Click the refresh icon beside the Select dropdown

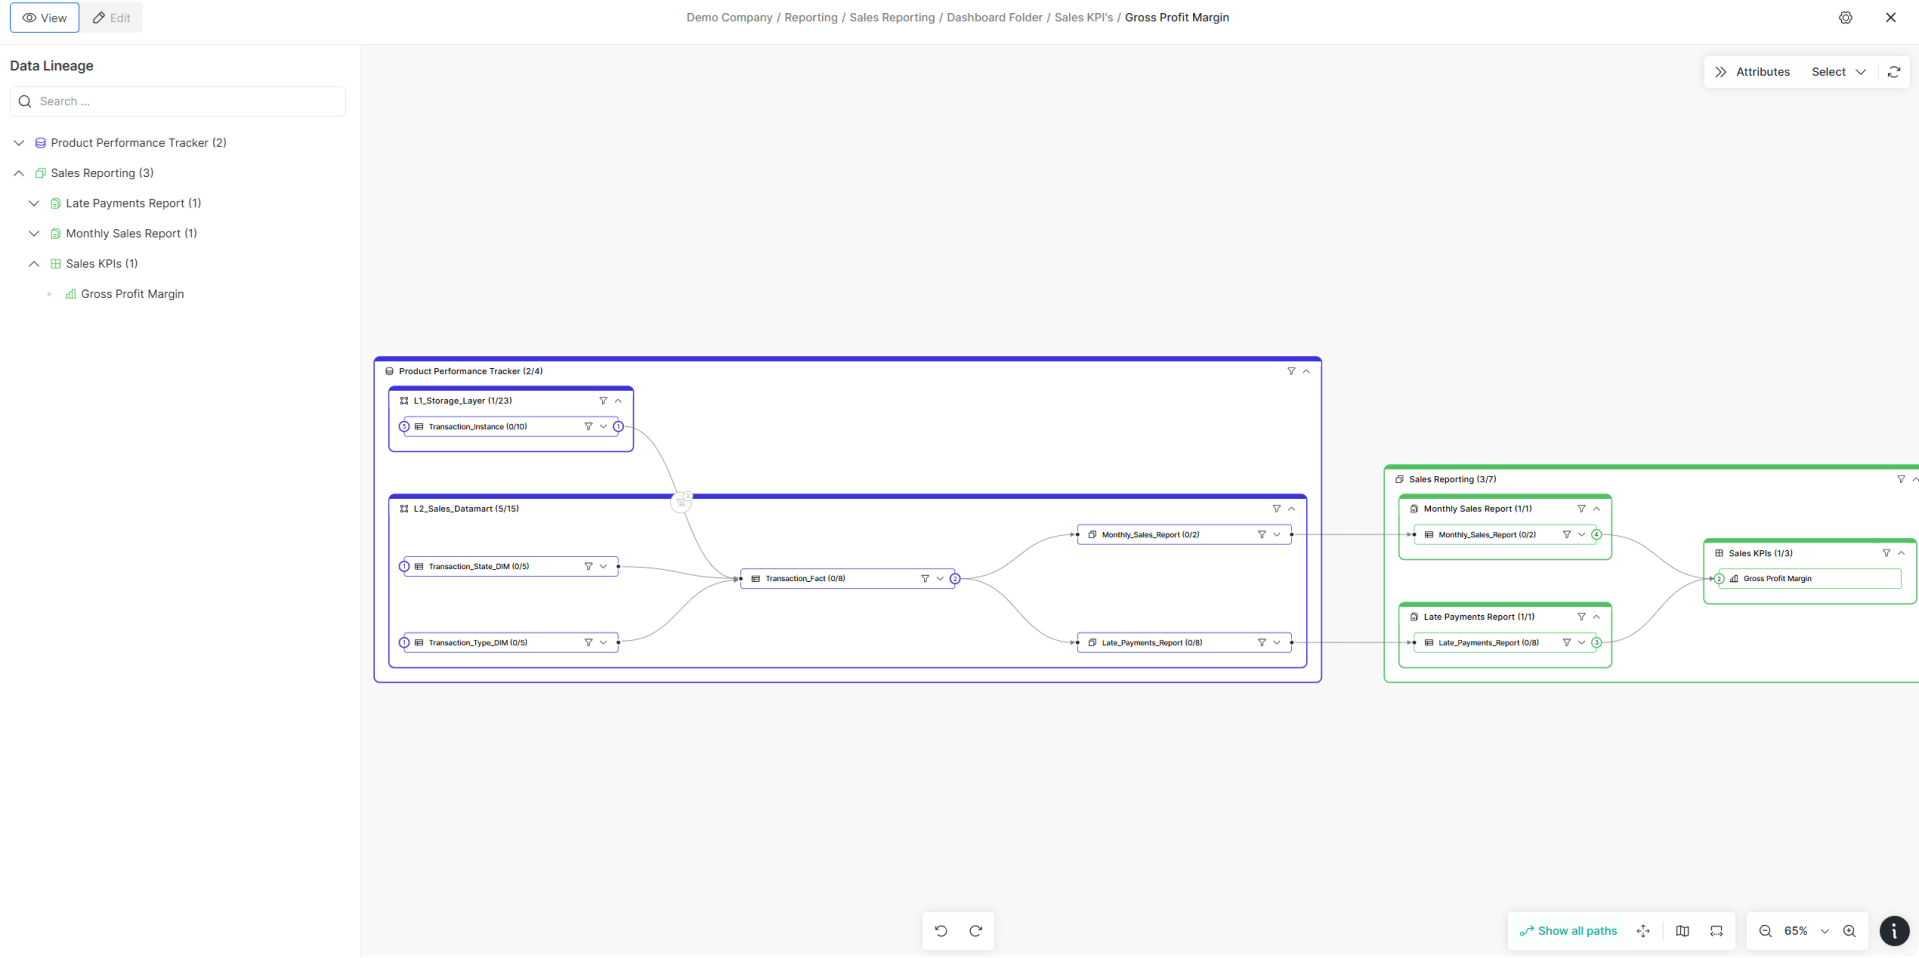(1894, 71)
